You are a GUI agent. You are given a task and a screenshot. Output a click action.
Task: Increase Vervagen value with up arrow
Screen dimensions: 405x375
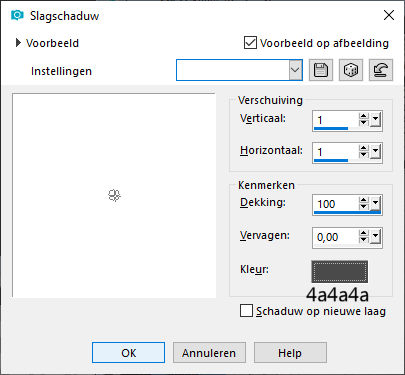364,234
